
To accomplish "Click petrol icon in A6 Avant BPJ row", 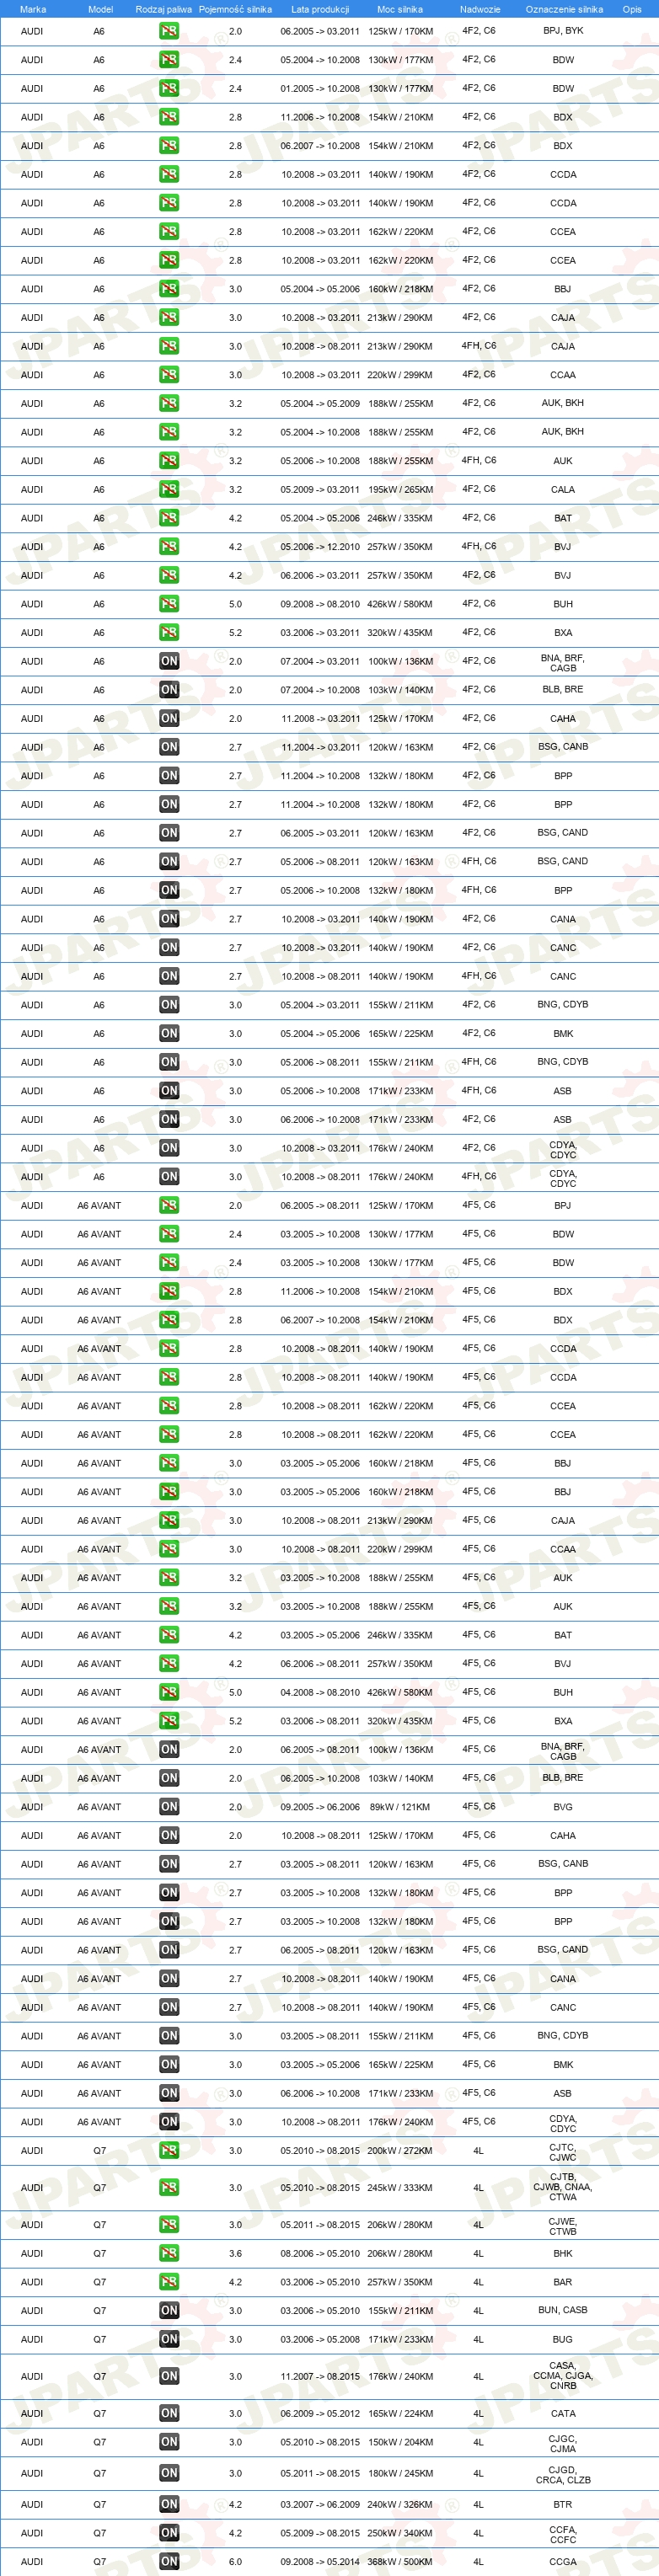I will click(x=169, y=1206).
